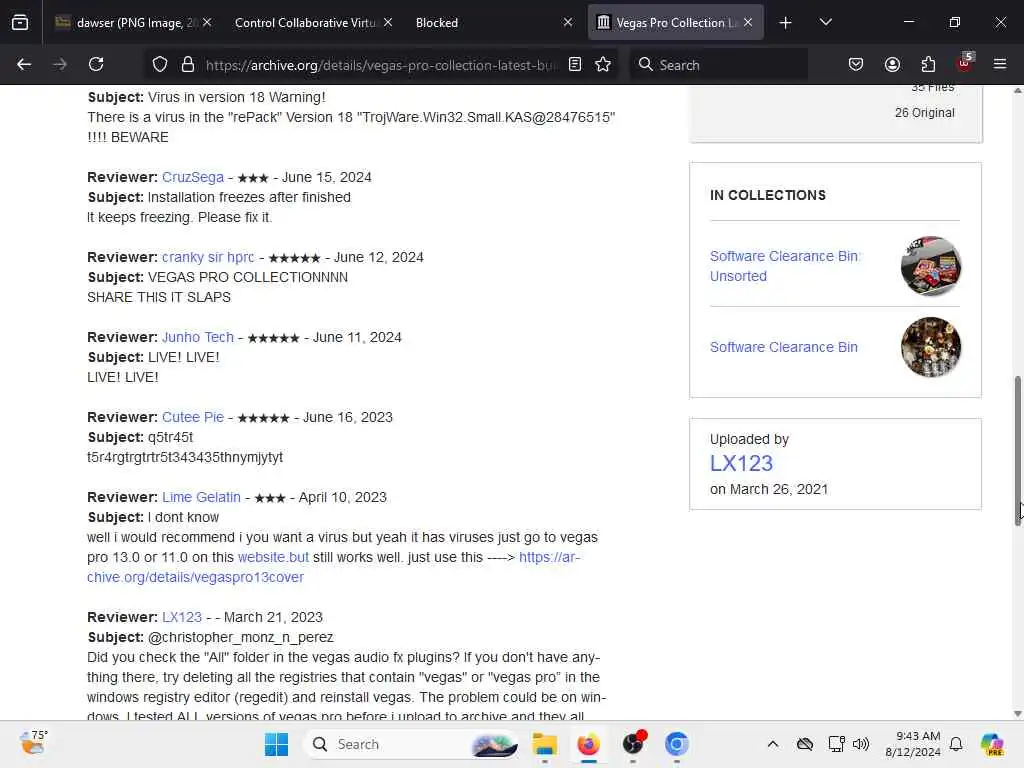The image size is (1024, 768).
Task: Open reviewer Cutee Pie profile
Action: (193, 417)
